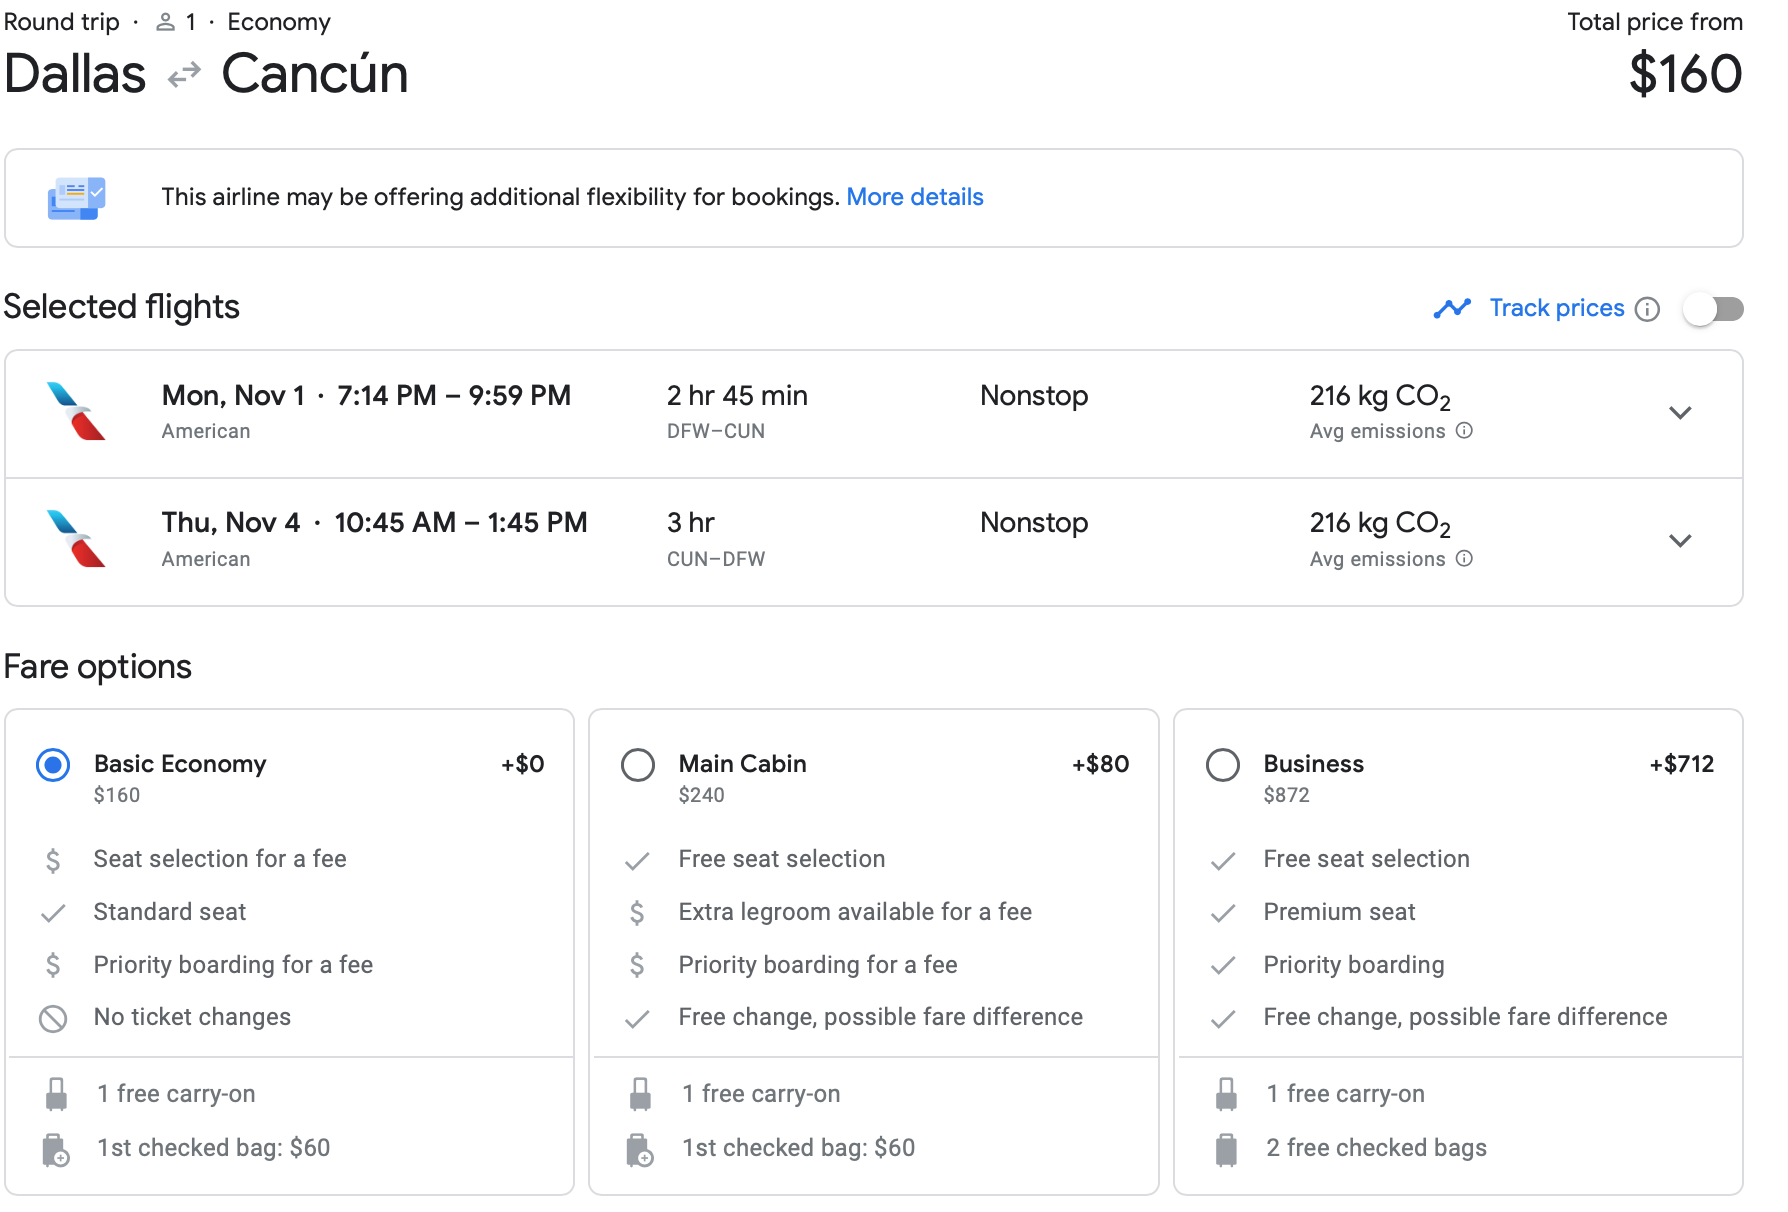Click the round-trip swap arrows icon
1788x1212 pixels.
point(184,76)
